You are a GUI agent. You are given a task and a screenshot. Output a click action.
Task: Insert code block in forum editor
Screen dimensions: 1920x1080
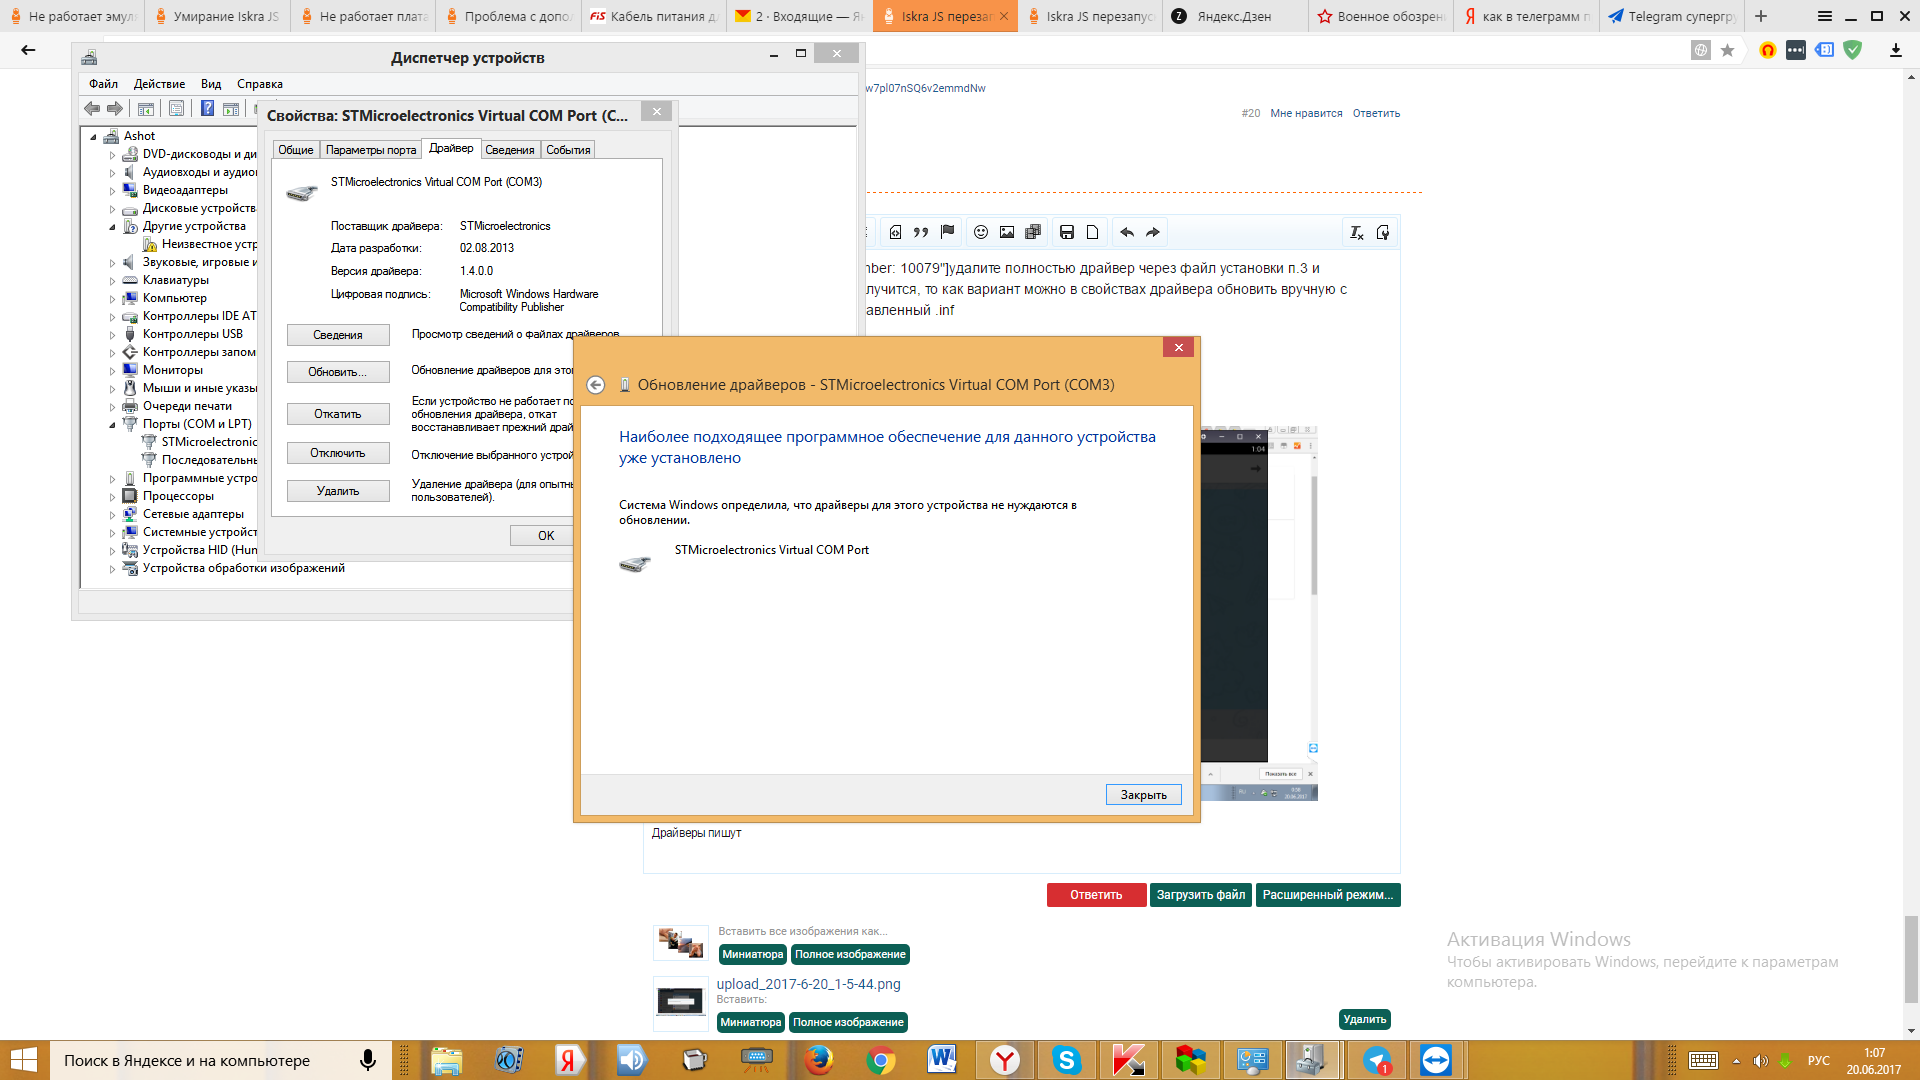[895, 232]
